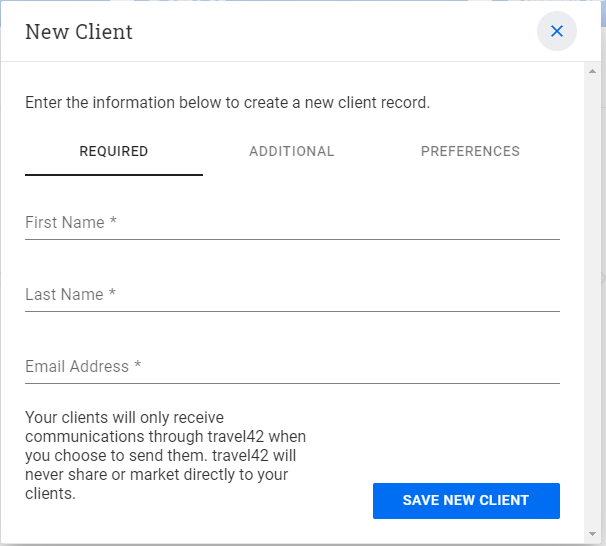The image size is (606, 546).
Task: Click the travel42 communications disclaimer paragraph
Action: [x=165, y=455]
